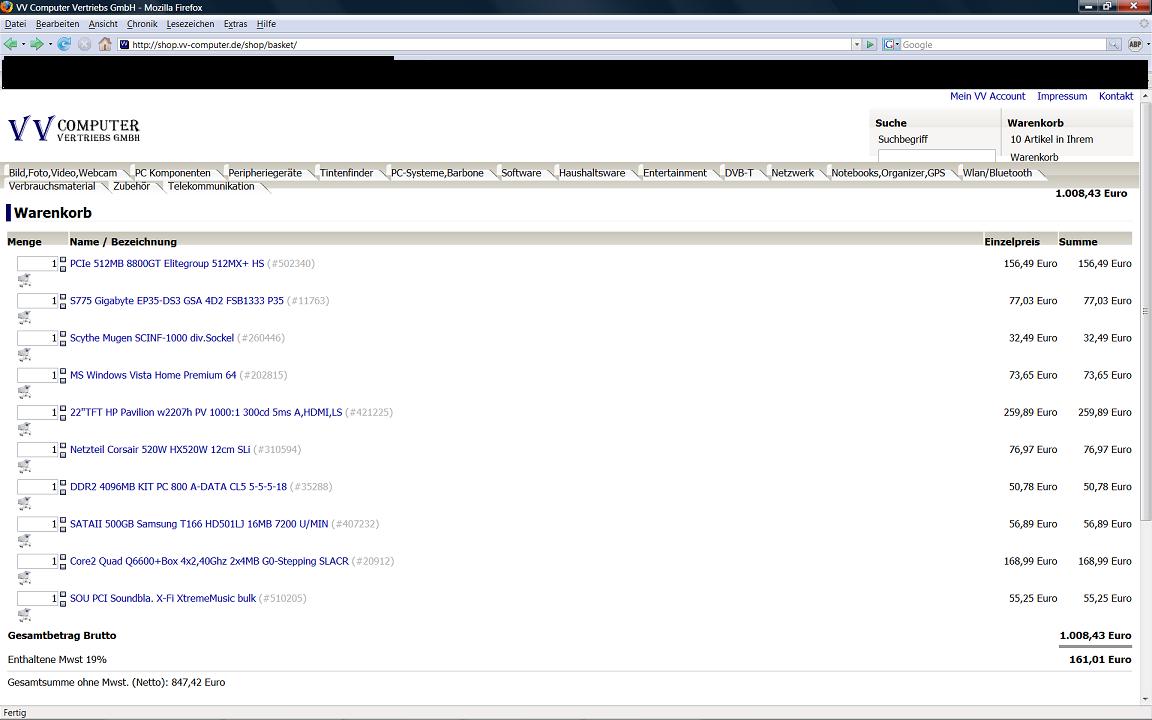Select the Netzwerk category tab
This screenshot has width=1152, height=720.
coord(792,173)
